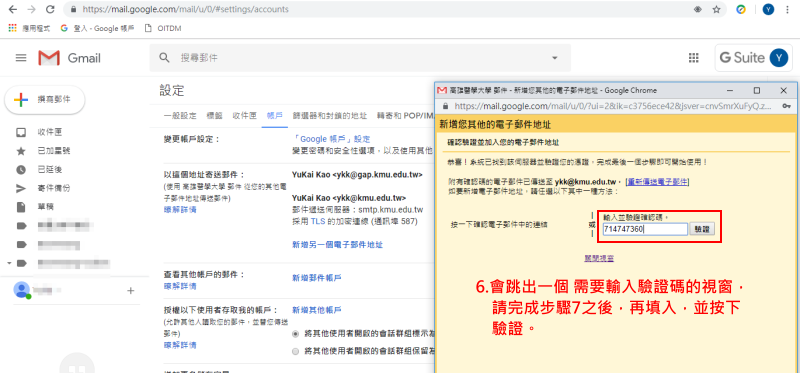Switch to the Inbox settings tab
Viewport: 800px width, 373px height.
click(244, 116)
